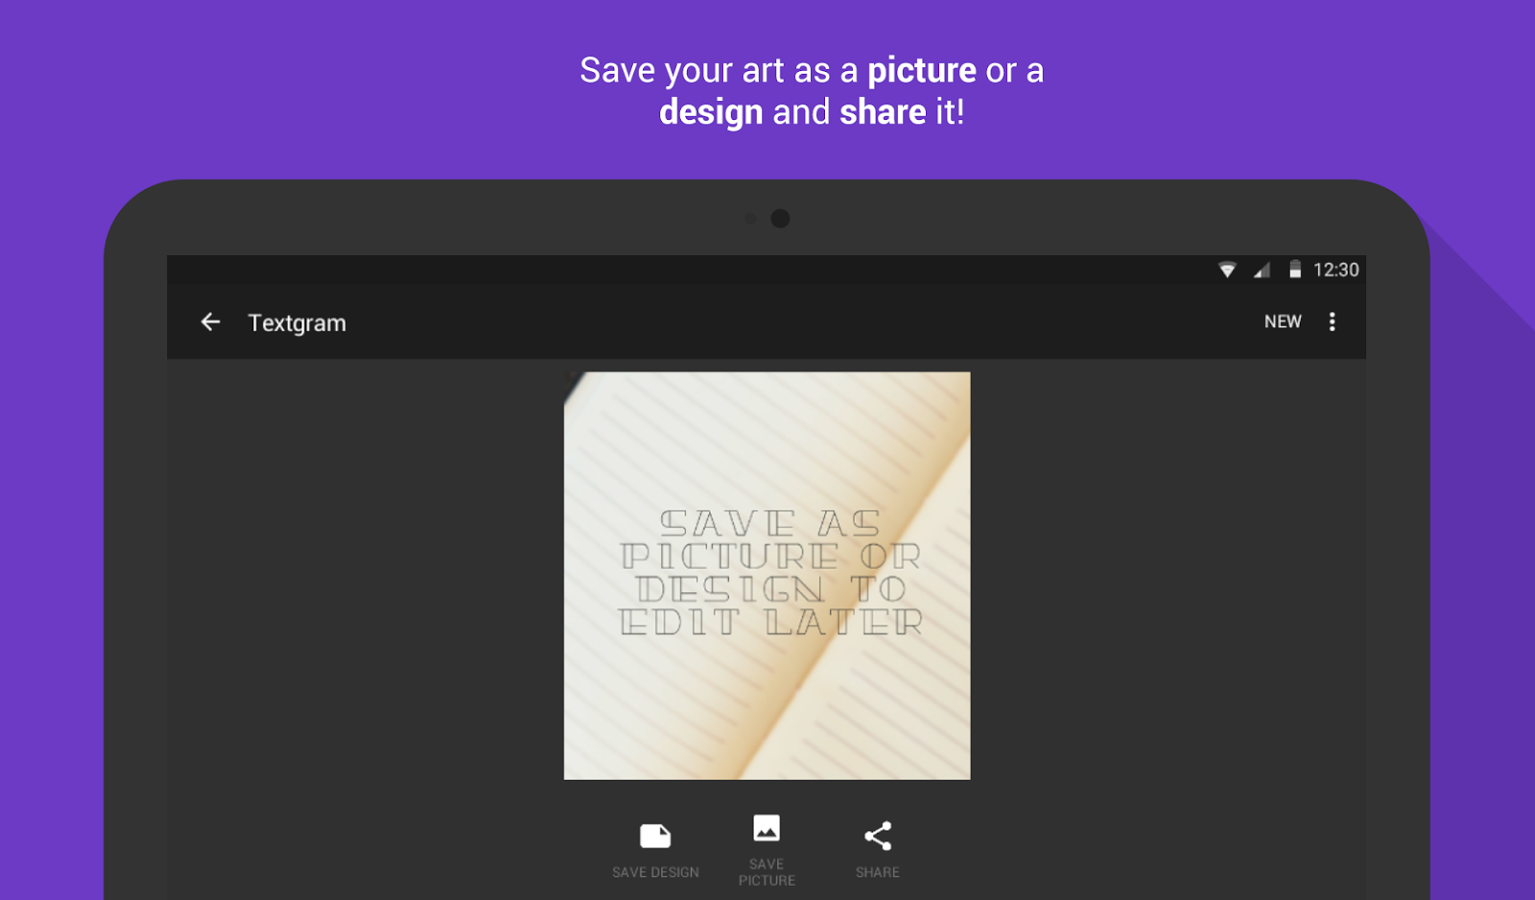Tap the NEW button
The width and height of the screenshot is (1535, 900).
[x=1283, y=322]
